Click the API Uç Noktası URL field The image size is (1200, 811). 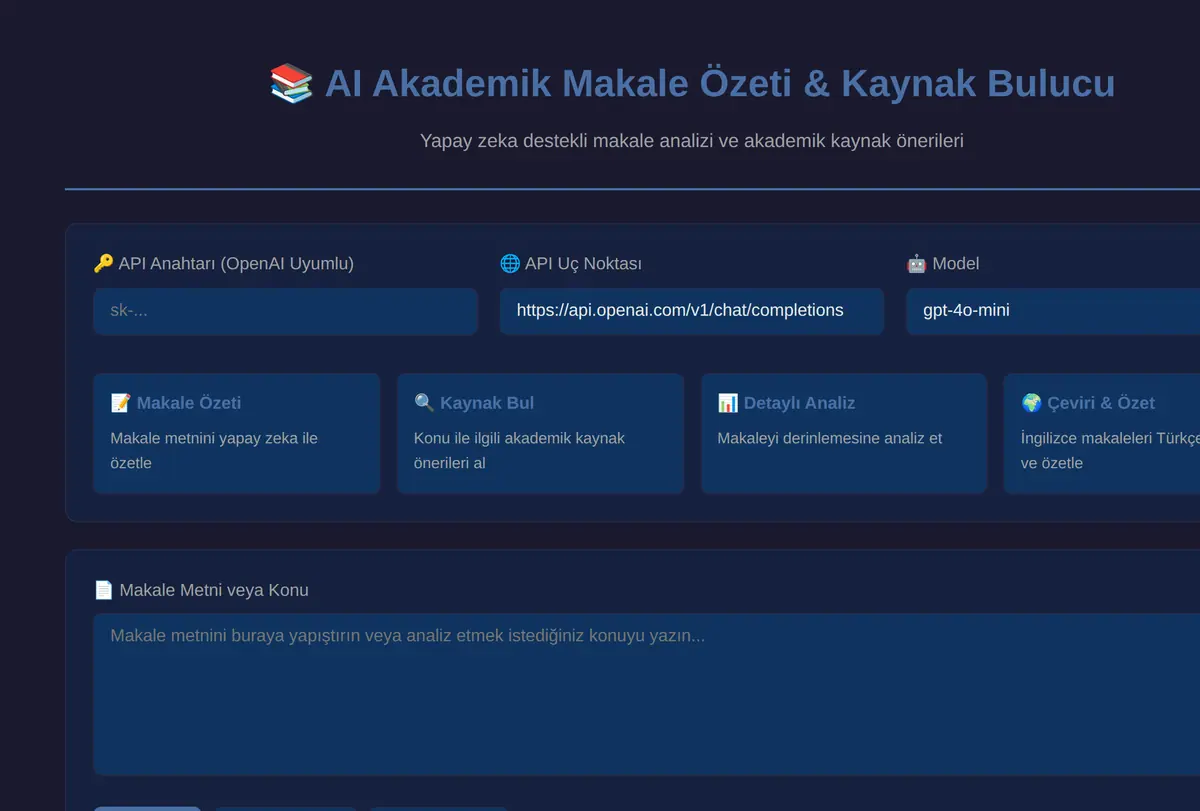pyautogui.click(x=692, y=311)
